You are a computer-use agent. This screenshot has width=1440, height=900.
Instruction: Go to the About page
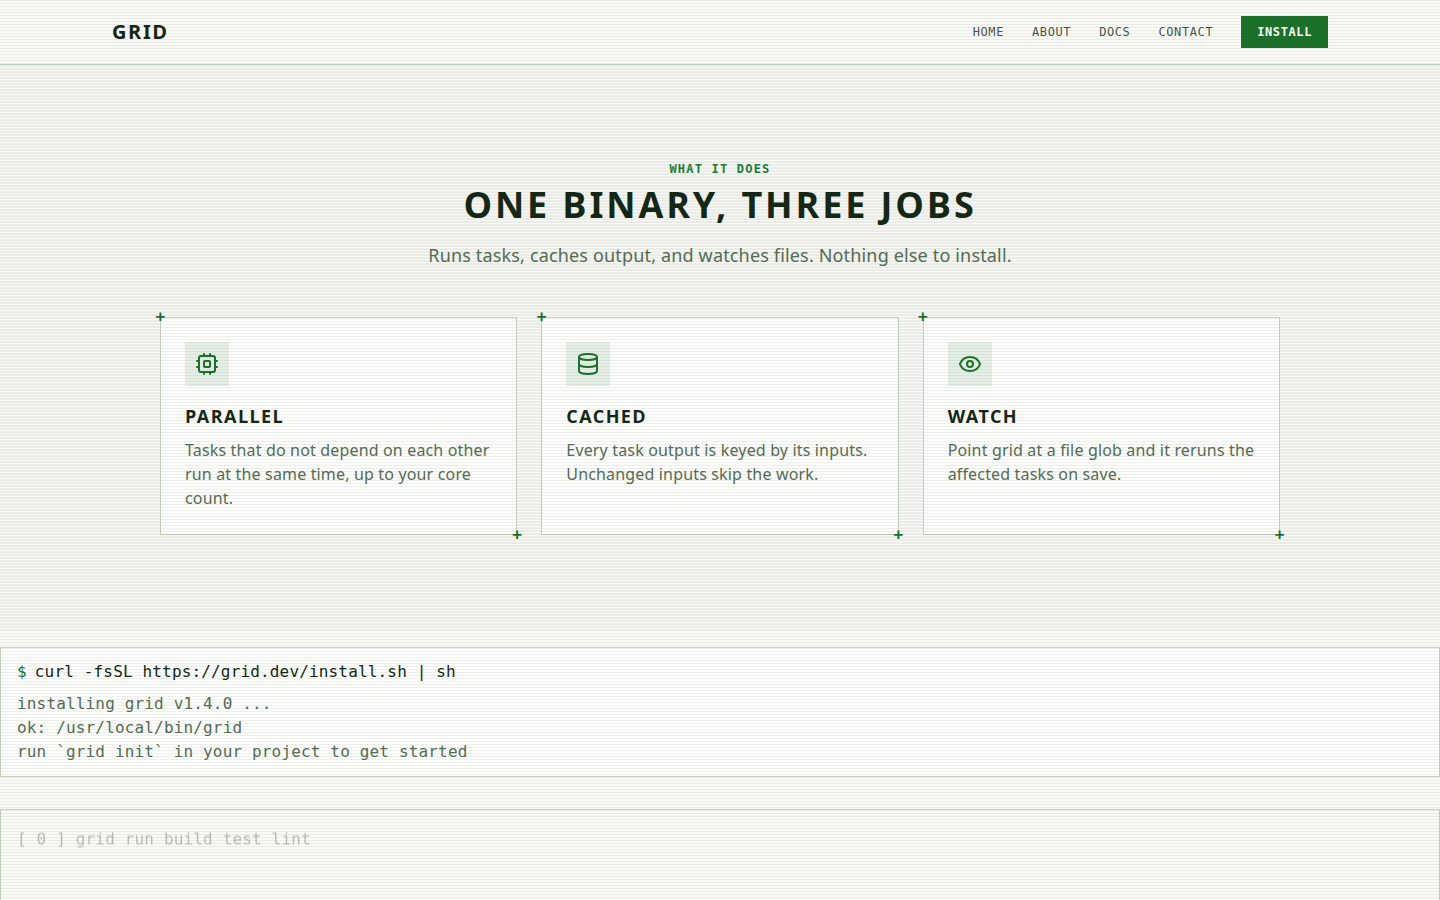1051,32
